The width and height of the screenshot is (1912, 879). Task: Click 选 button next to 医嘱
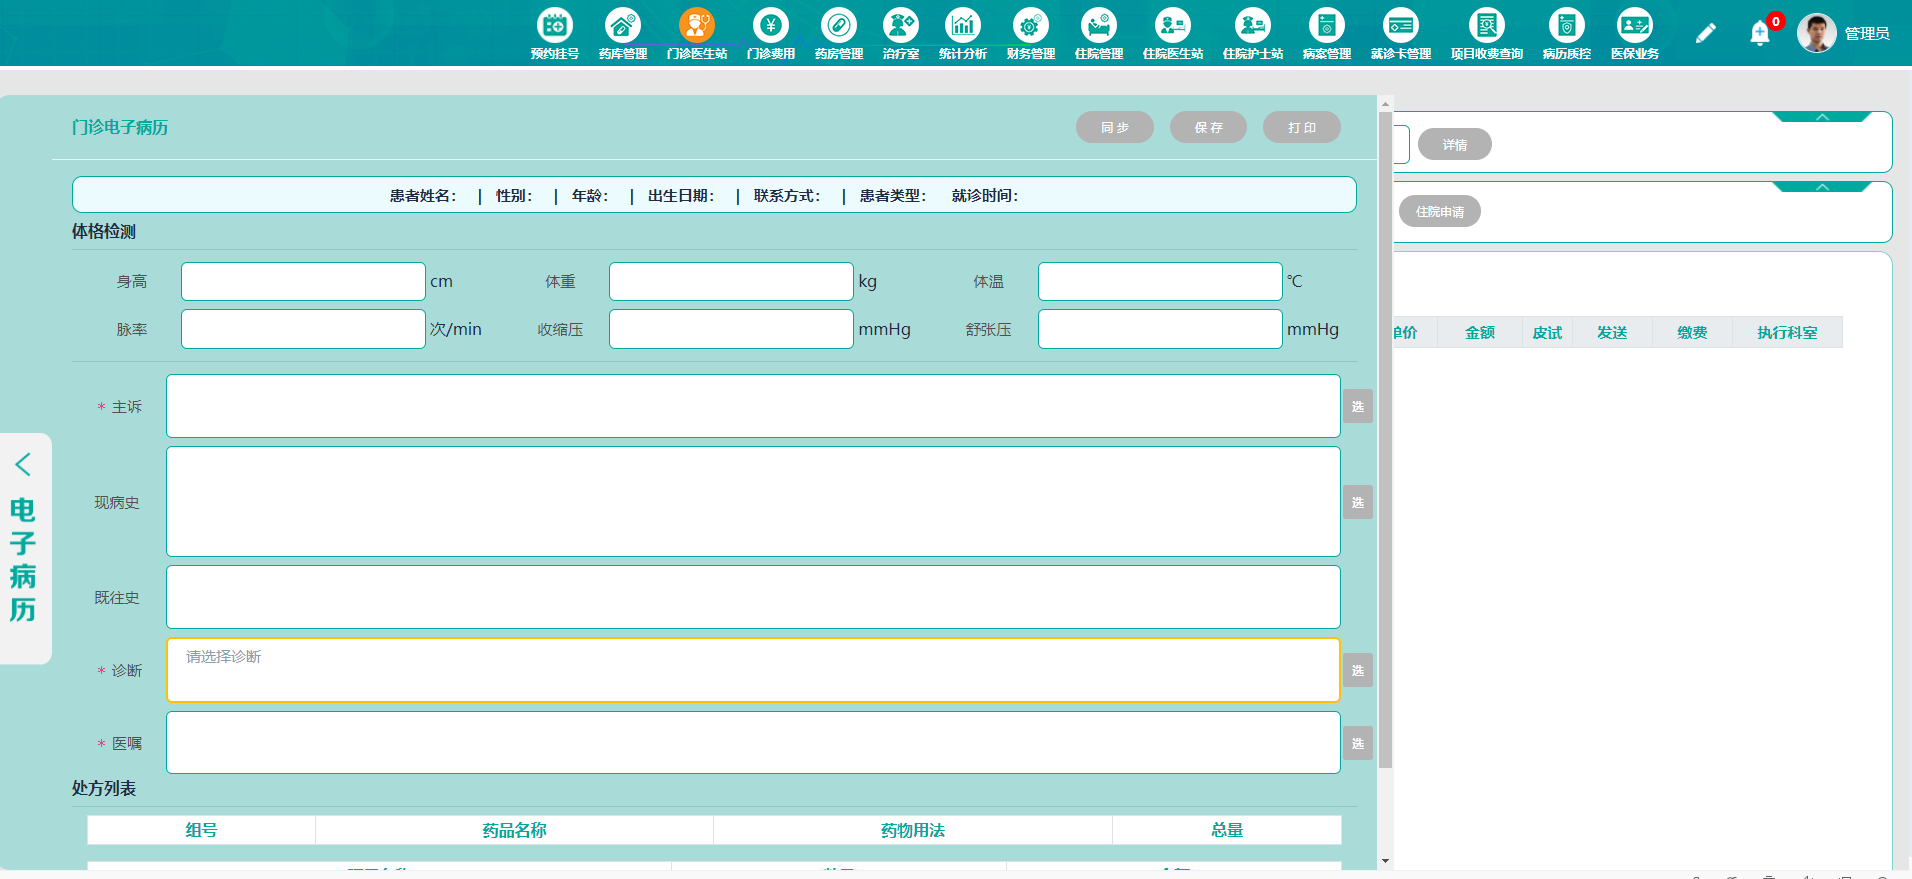click(1358, 743)
